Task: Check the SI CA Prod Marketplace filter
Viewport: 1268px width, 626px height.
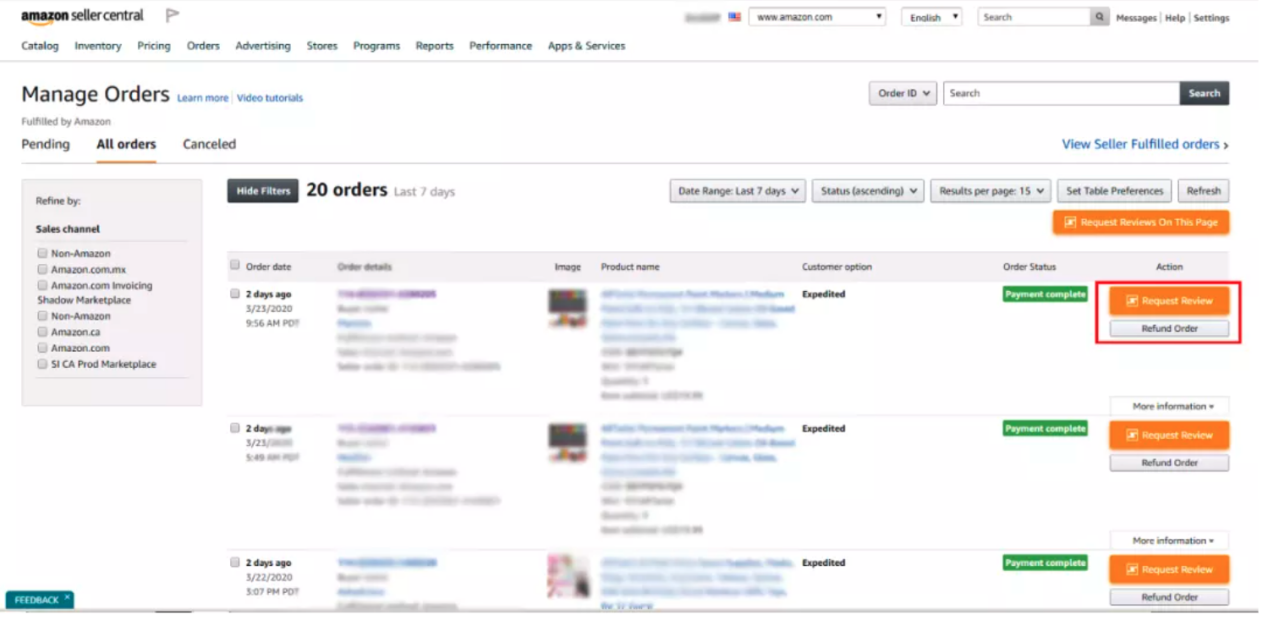Action: point(42,364)
